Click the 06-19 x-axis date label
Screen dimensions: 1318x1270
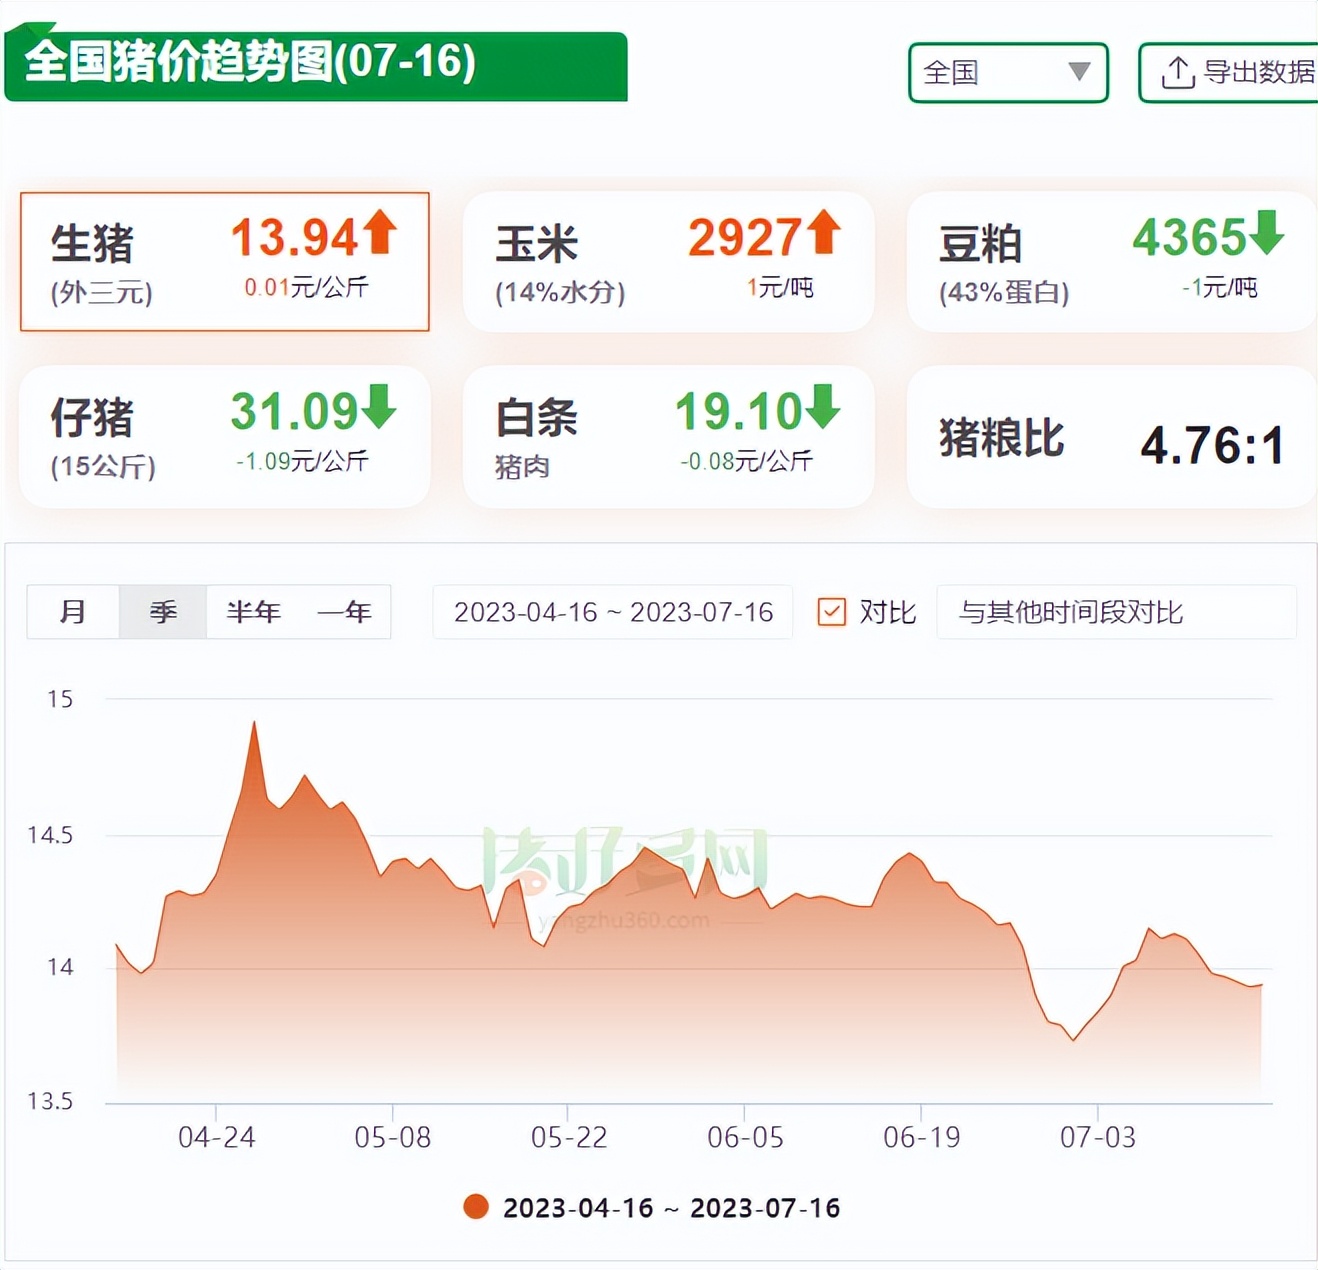(921, 1138)
